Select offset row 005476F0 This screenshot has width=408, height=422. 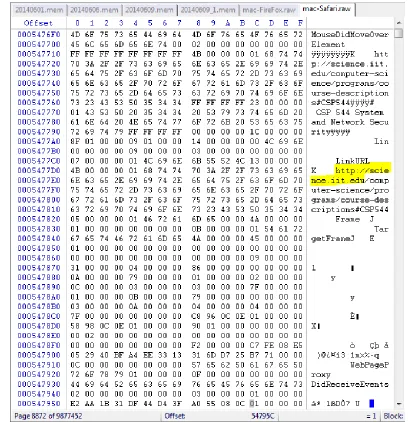(39, 34)
